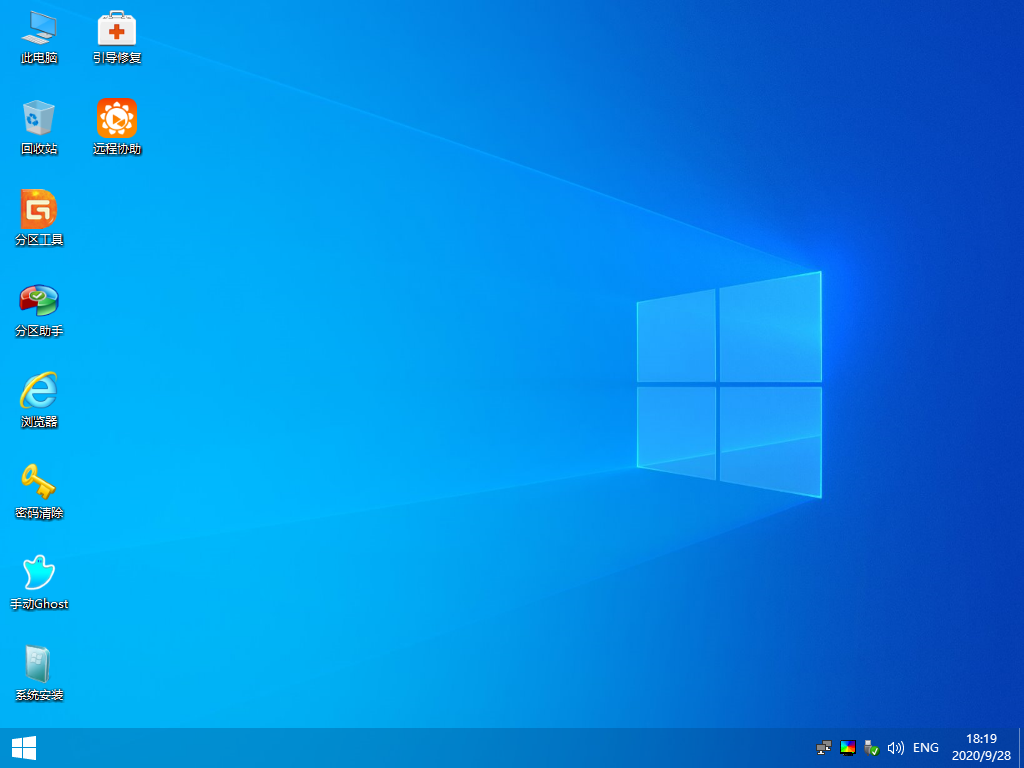Open the volume speaker tray icon
Screen dimensions: 1024x768
895,748
